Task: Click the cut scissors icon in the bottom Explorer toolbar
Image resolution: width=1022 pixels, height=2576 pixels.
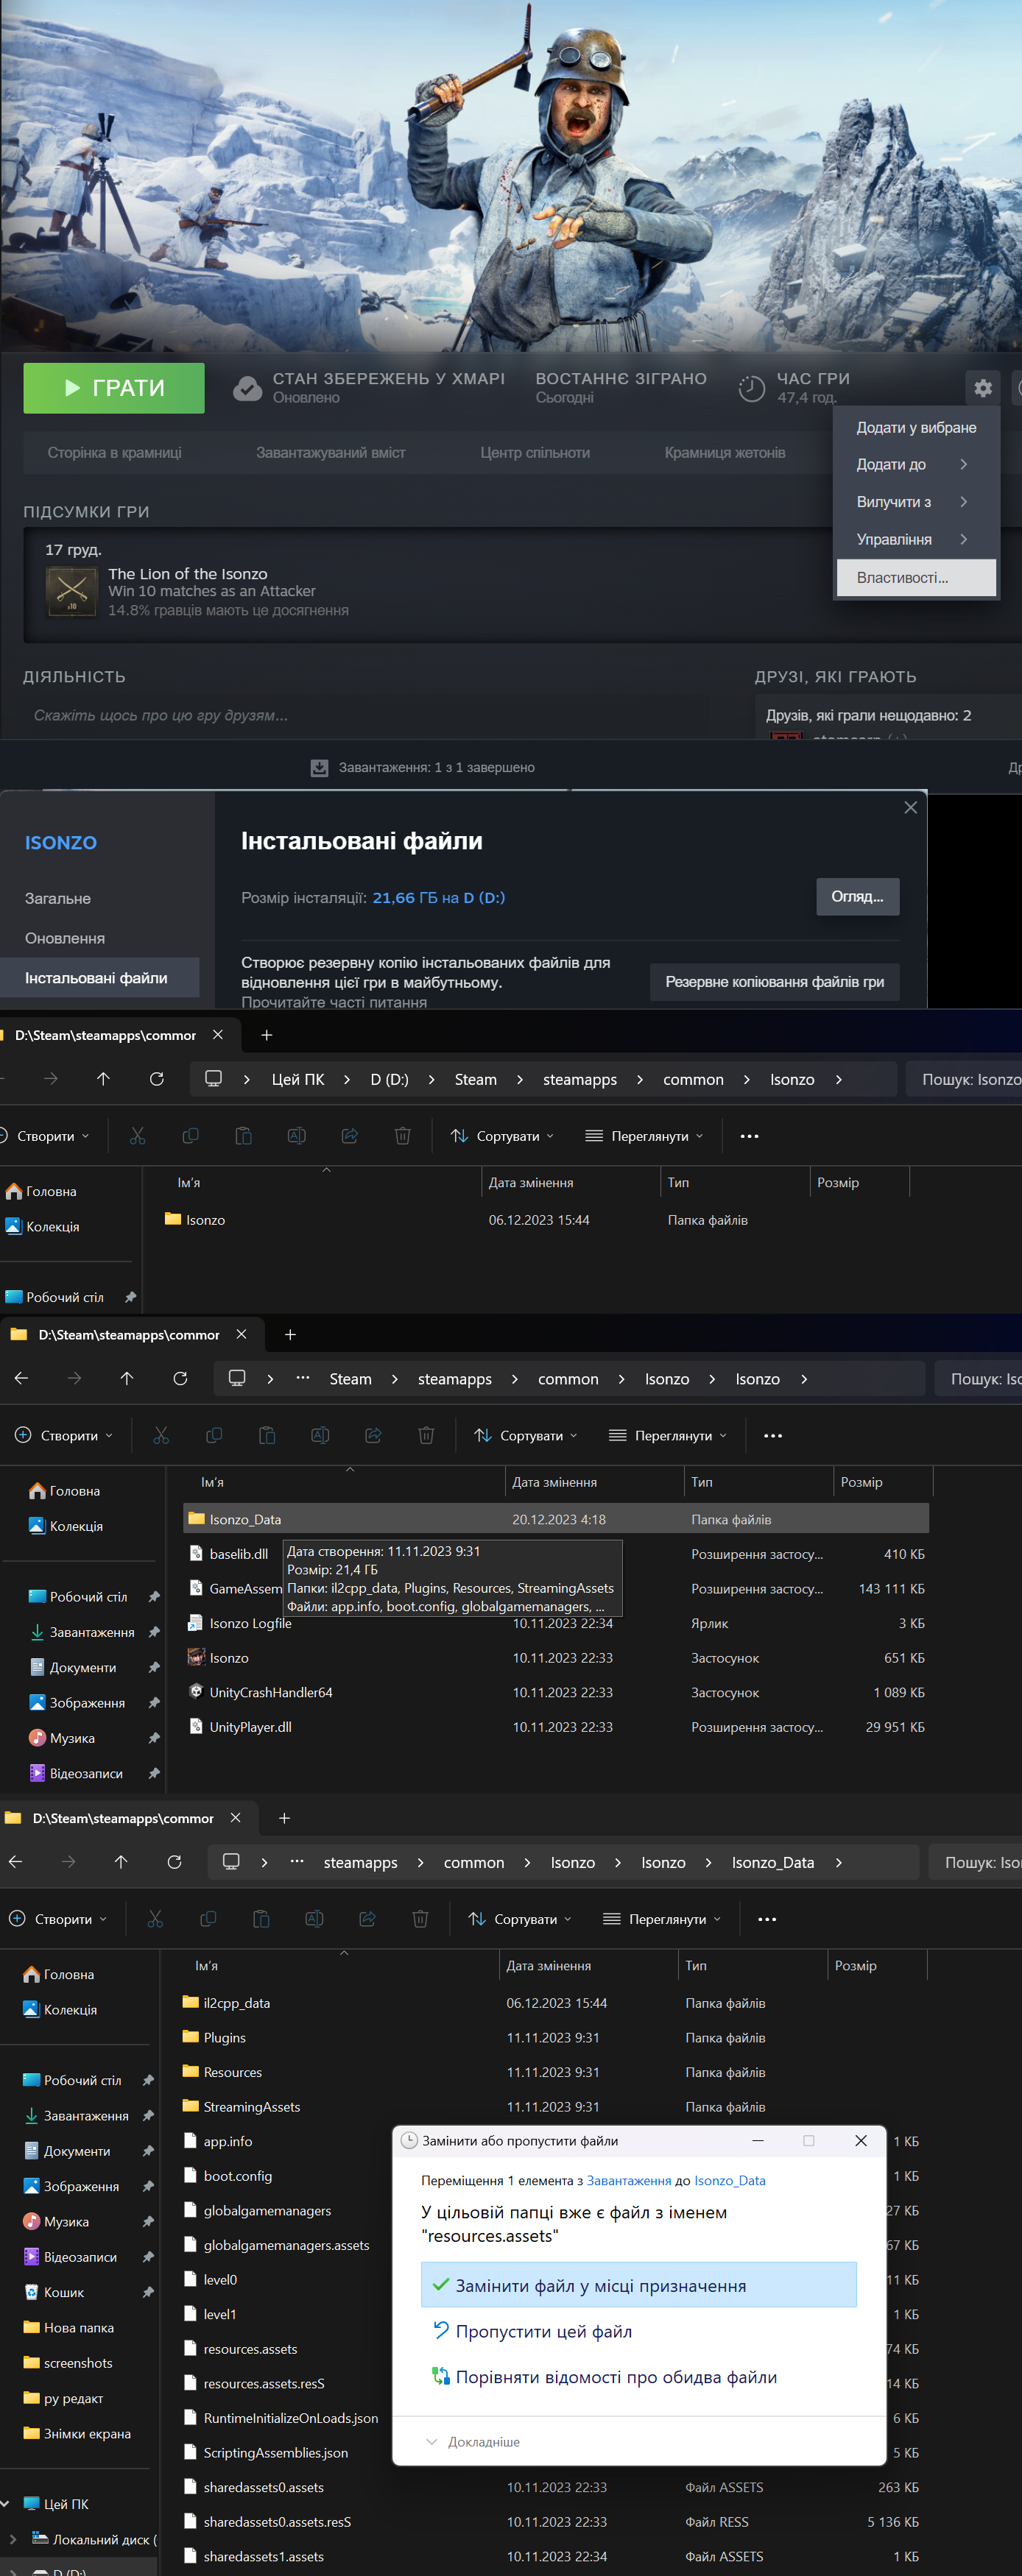Action: tap(155, 1919)
